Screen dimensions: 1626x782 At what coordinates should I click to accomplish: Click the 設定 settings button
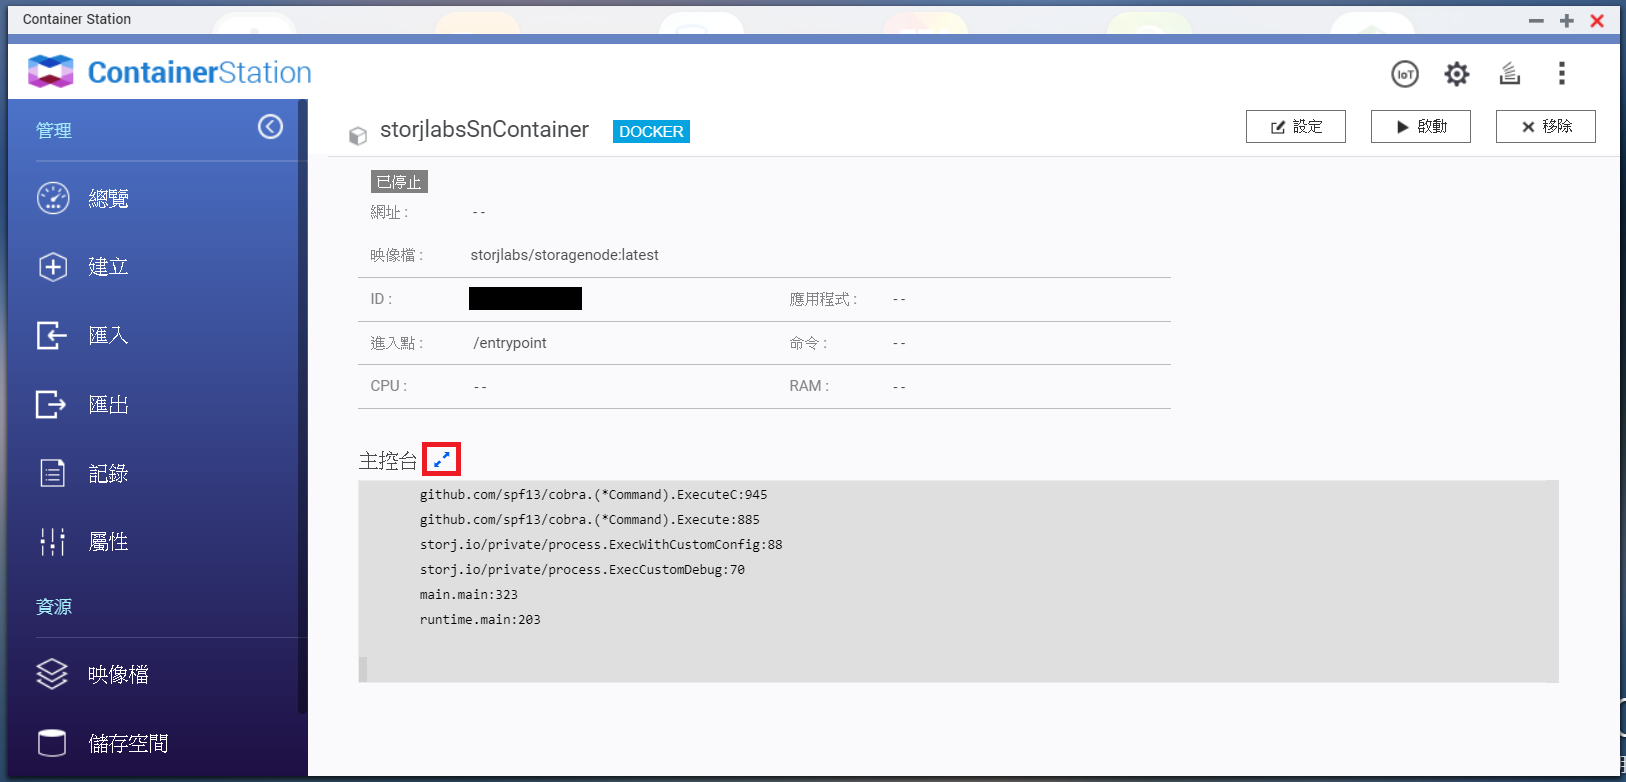[x=1296, y=126]
